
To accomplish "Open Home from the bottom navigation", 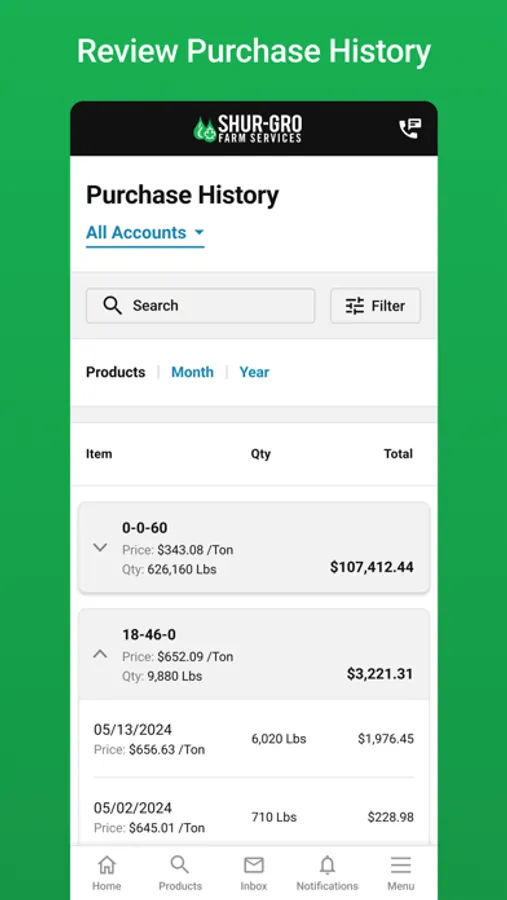I will (x=107, y=873).
